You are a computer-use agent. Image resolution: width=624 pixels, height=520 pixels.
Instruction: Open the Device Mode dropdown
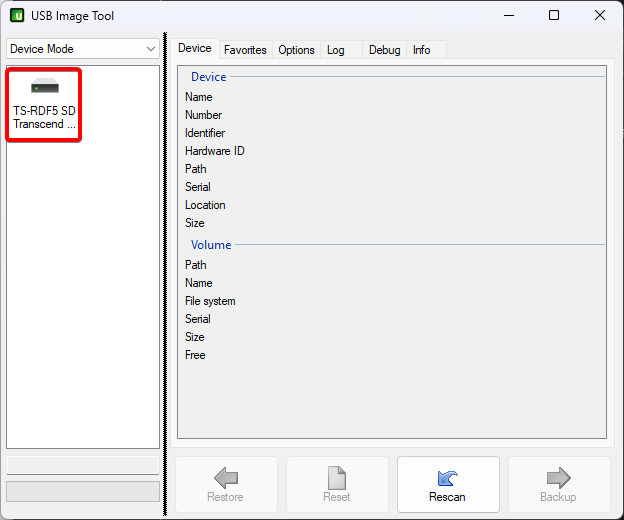pos(82,49)
